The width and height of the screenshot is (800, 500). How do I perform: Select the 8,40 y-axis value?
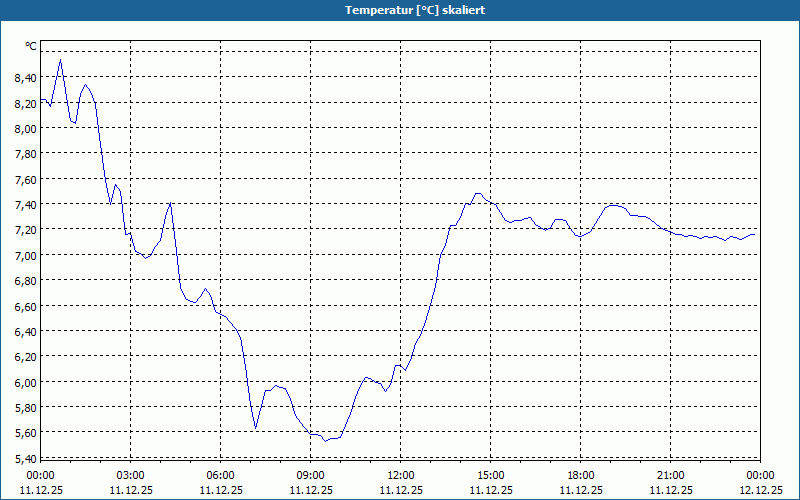[x=26, y=78]
